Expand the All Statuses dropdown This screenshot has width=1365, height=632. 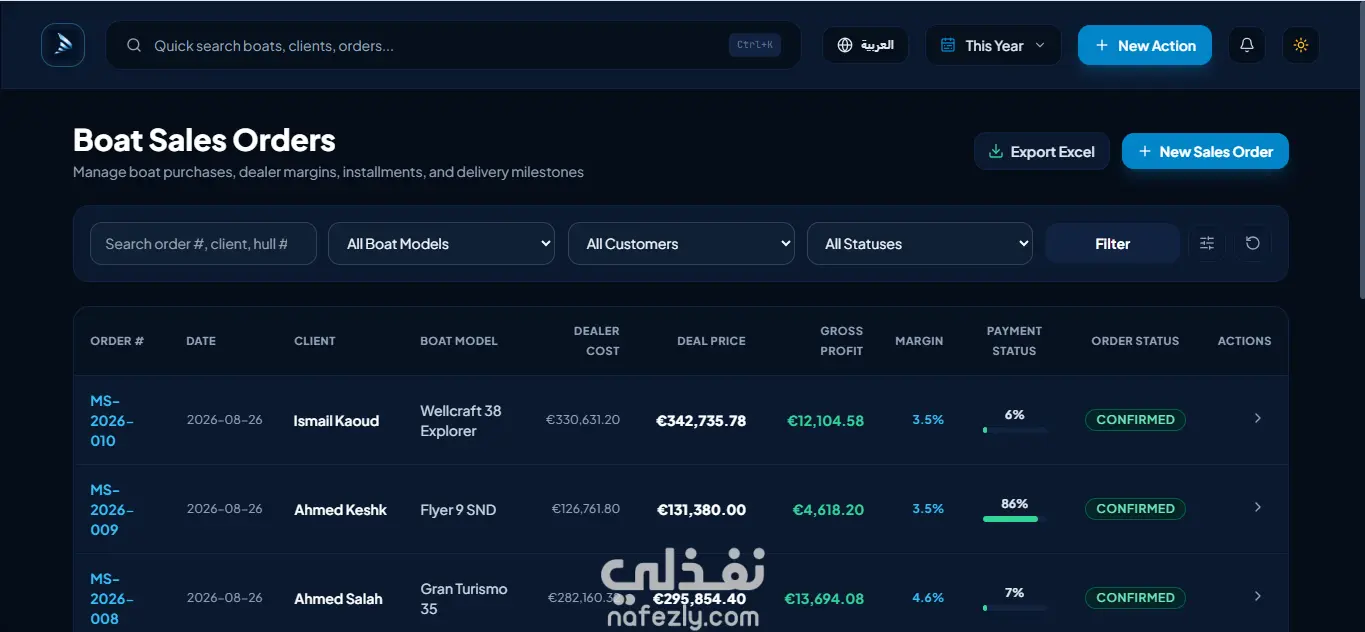[920, 244]
